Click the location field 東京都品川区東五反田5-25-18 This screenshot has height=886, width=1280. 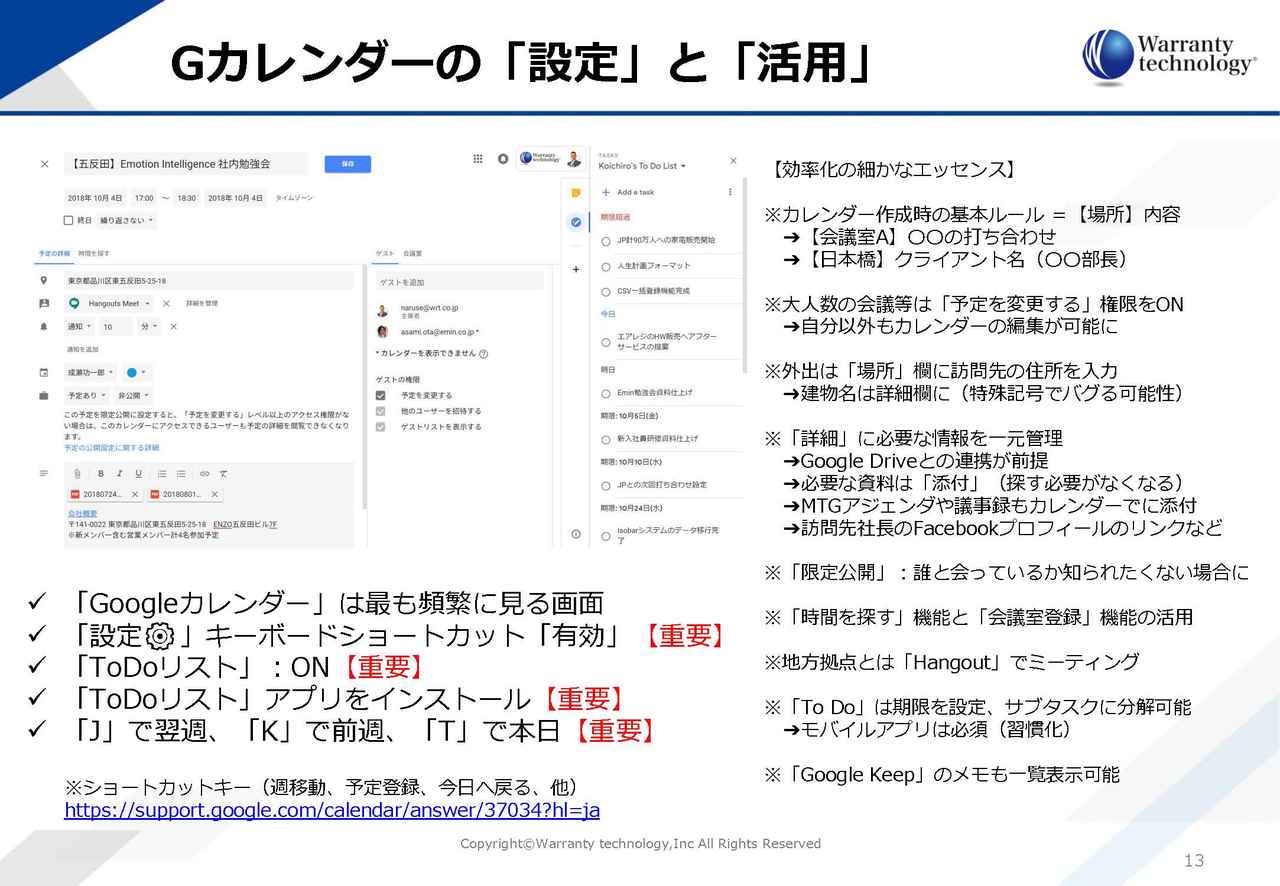click(210, 281)
